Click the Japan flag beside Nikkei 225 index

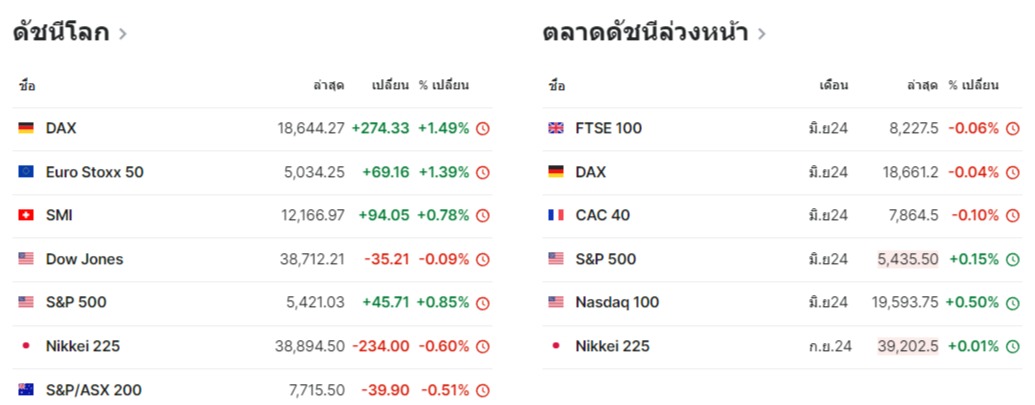point(26,346)
